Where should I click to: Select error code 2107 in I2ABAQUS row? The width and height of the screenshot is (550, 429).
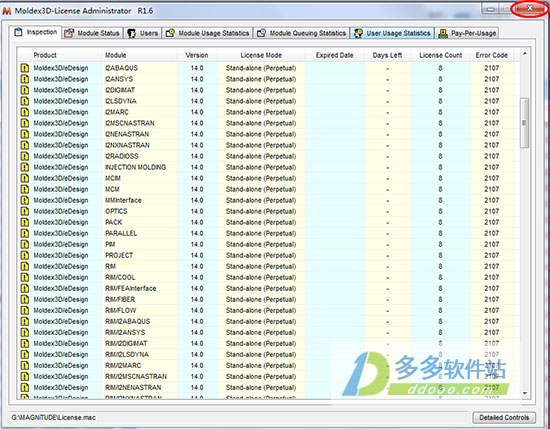[x=491, y=68]
